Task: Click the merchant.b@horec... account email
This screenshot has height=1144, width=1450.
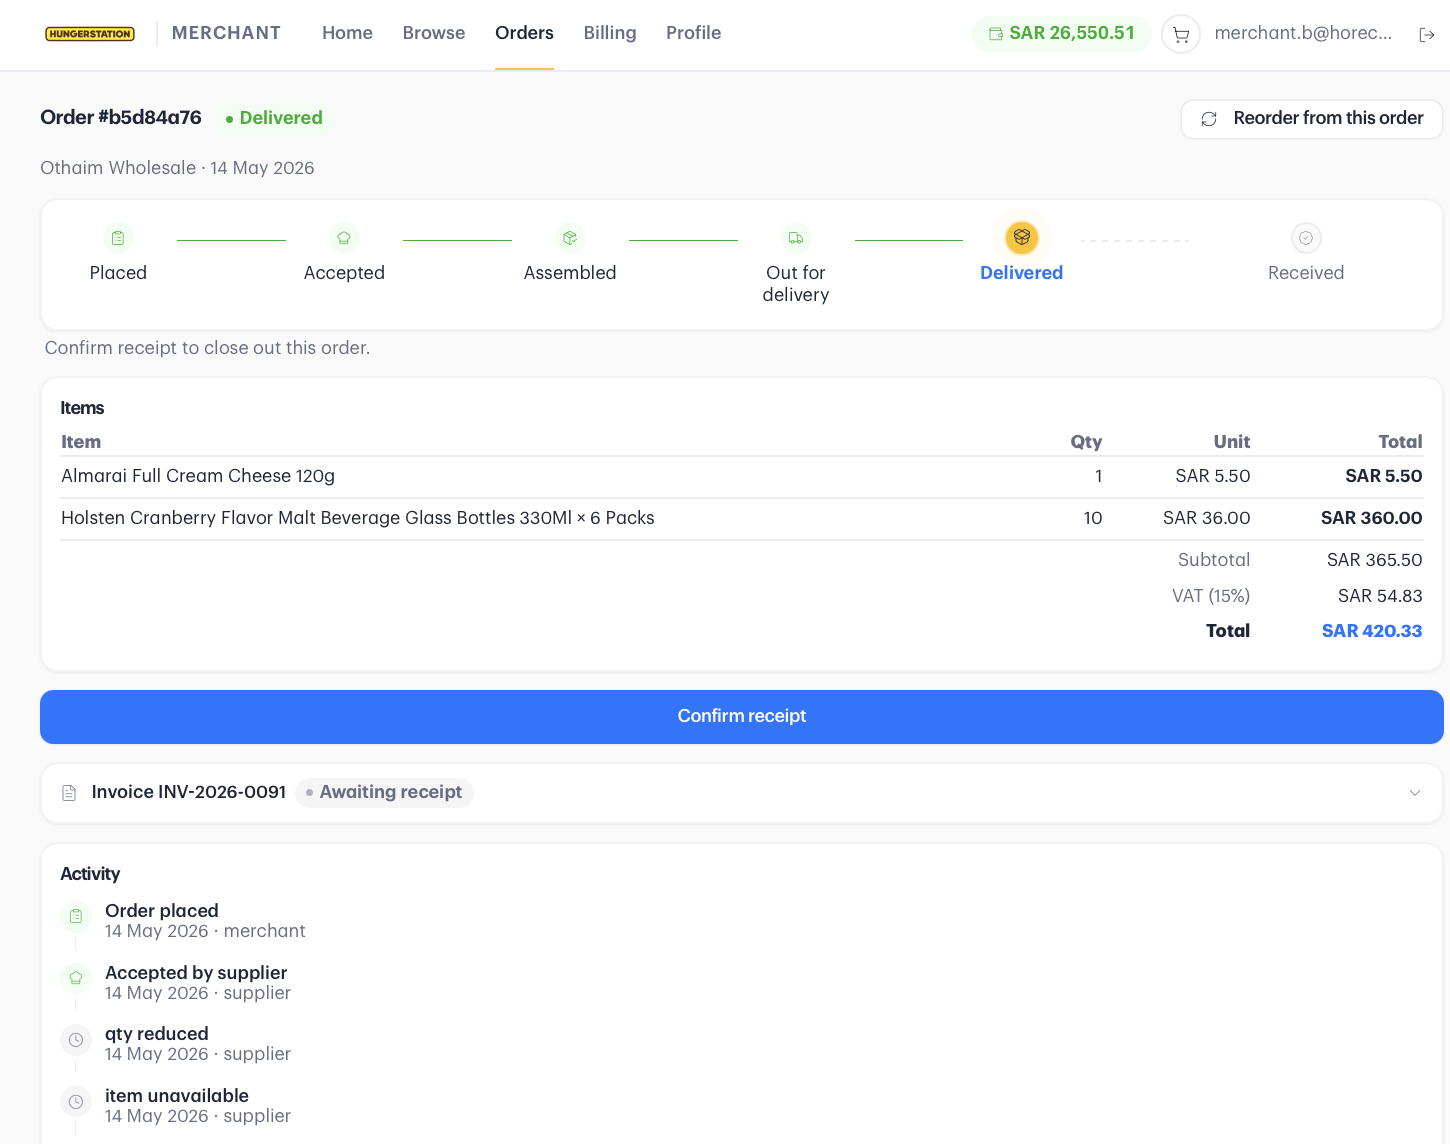Action: coord(1303,33)
